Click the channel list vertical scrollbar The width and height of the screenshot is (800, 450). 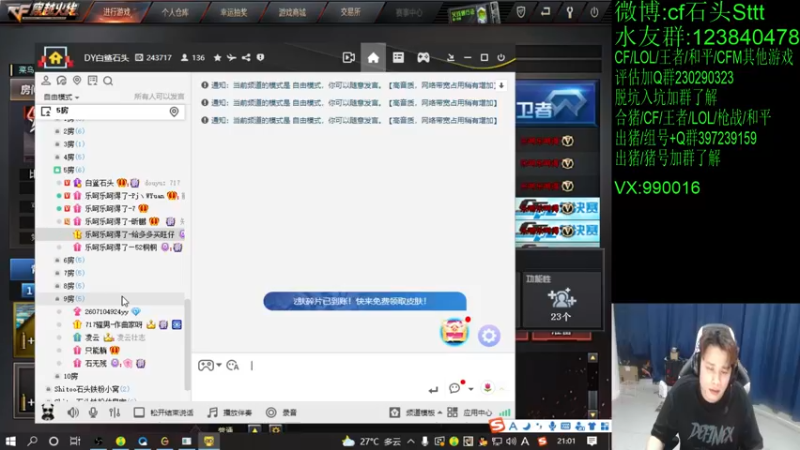tap(187, 344)
